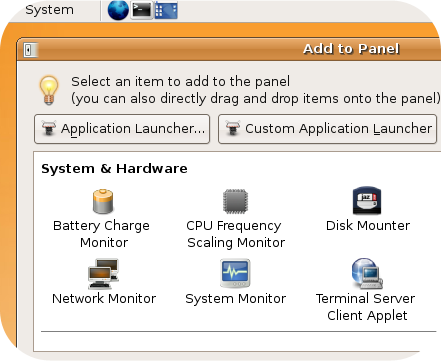Click the "System Monitor" label
This screenshot has height=361, width=441.
coord(235,299)
